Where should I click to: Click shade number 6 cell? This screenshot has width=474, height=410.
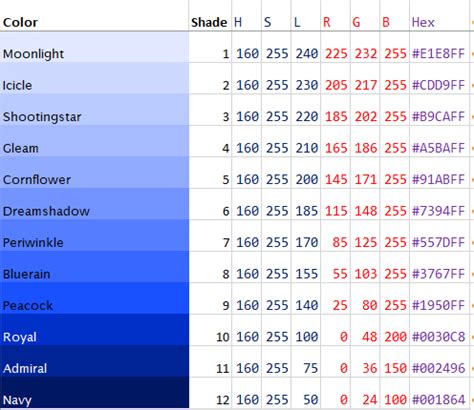[x=210, y=204]
